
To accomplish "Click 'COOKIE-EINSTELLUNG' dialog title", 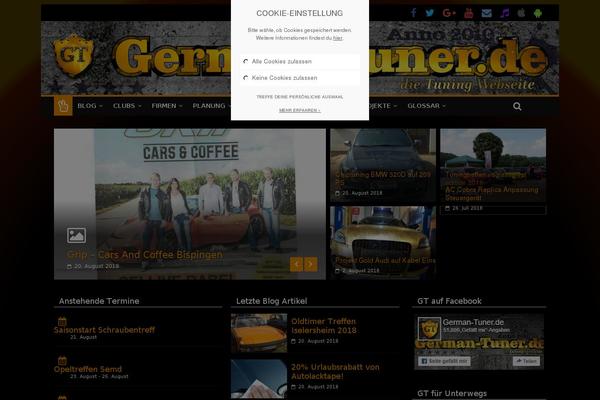I will (x=300, y=13).
